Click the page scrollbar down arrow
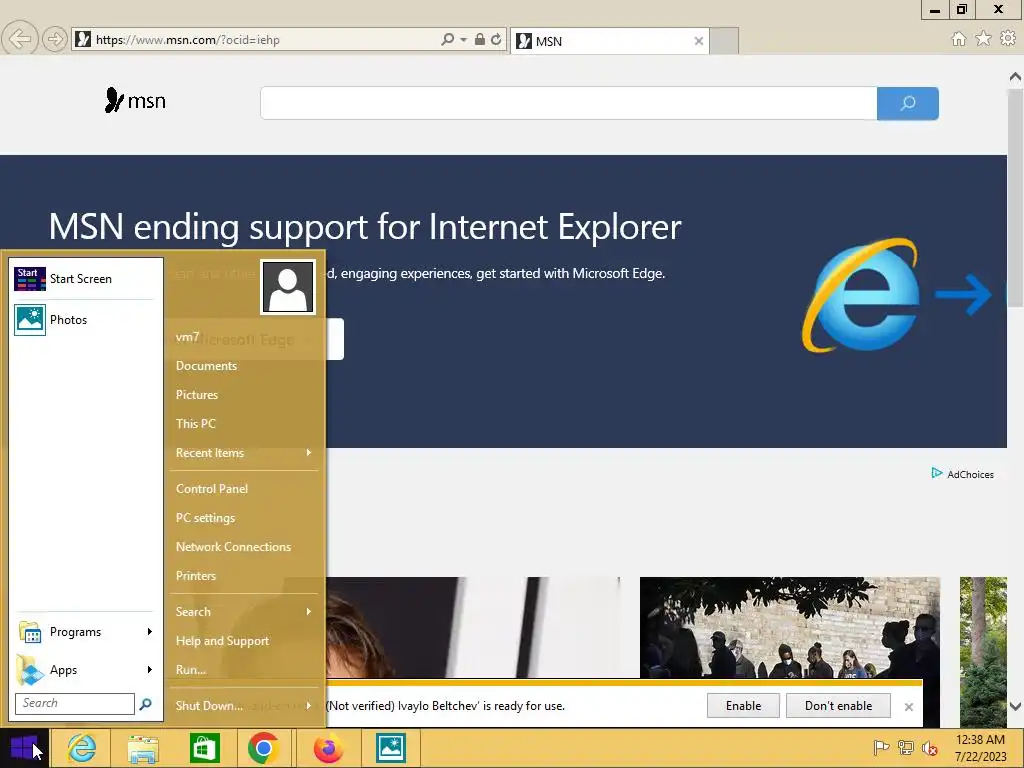Image resolution: width=1024 pixels, height=768 pixels. pos(1015,706)
